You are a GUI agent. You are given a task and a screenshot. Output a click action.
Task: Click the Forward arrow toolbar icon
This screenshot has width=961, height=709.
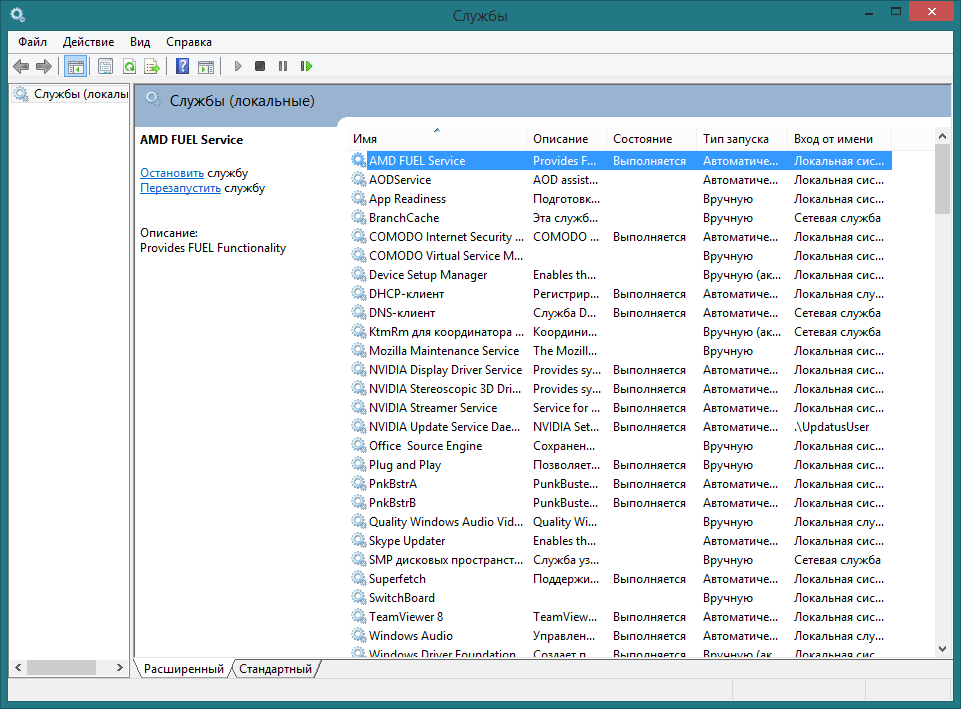coord(44,66)
